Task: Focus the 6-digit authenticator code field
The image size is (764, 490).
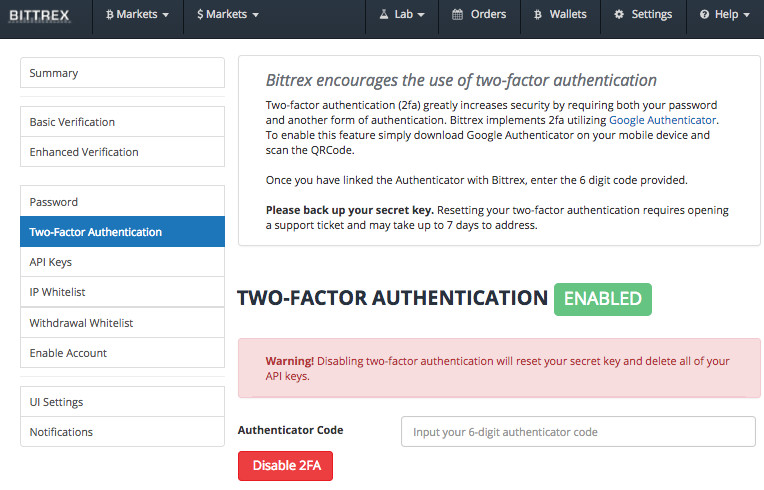Action: (578, 432)
